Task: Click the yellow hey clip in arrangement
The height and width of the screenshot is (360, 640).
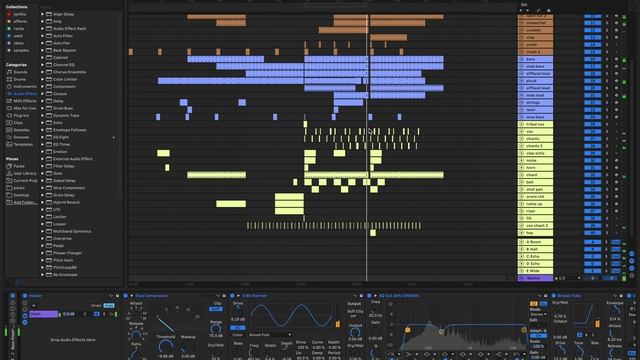Action: pyautogui.click(x=373, y=233)
